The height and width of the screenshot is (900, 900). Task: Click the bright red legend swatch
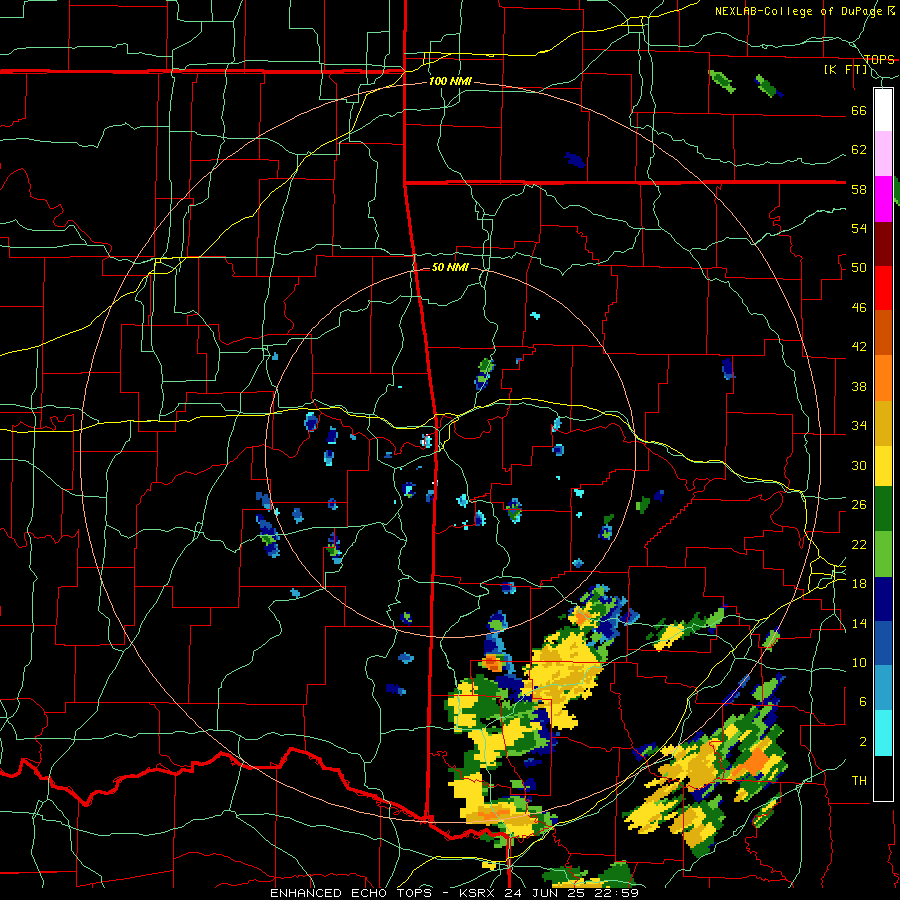pyautogui.click(x=883, y=288)
